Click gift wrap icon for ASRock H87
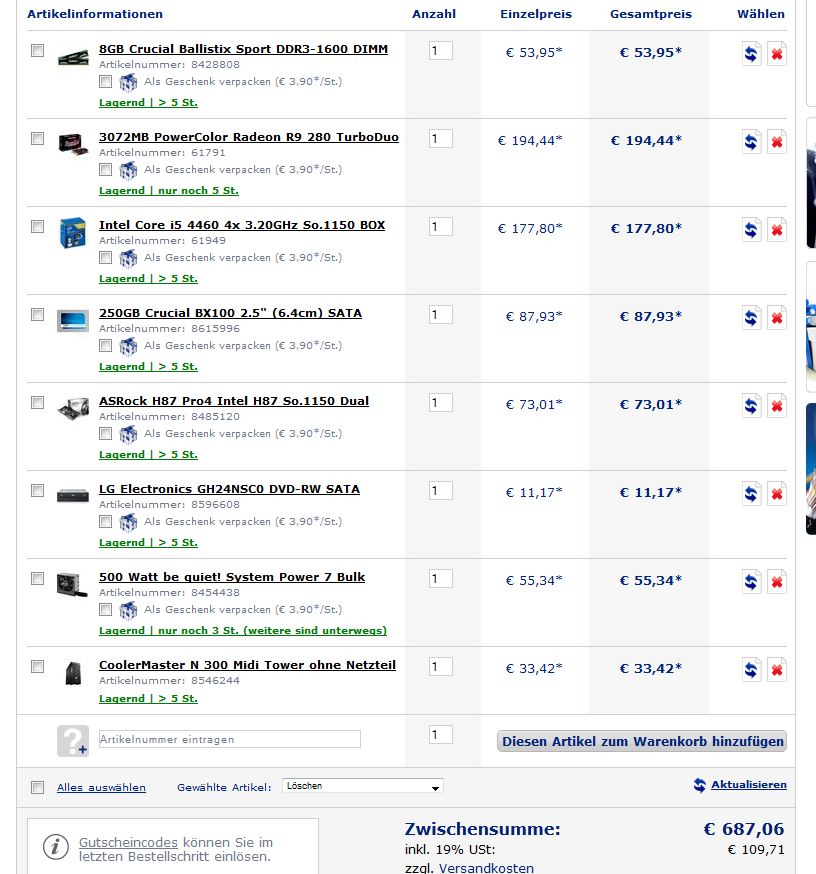 point(128,435)
